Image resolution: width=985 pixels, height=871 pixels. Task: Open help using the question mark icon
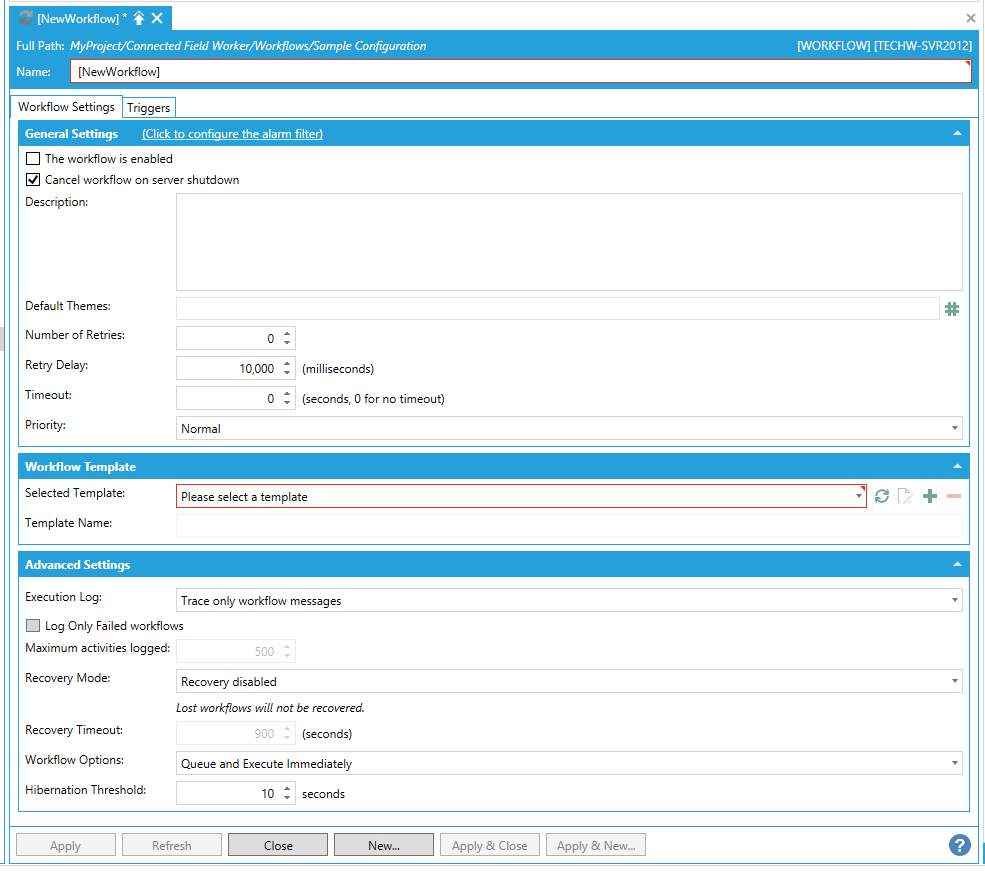(x=959, y=844)
